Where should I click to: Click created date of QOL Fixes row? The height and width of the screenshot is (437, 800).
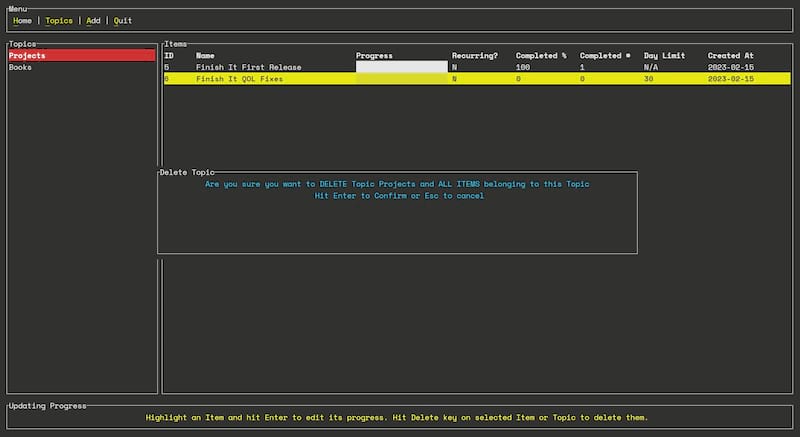coord(730,79)
